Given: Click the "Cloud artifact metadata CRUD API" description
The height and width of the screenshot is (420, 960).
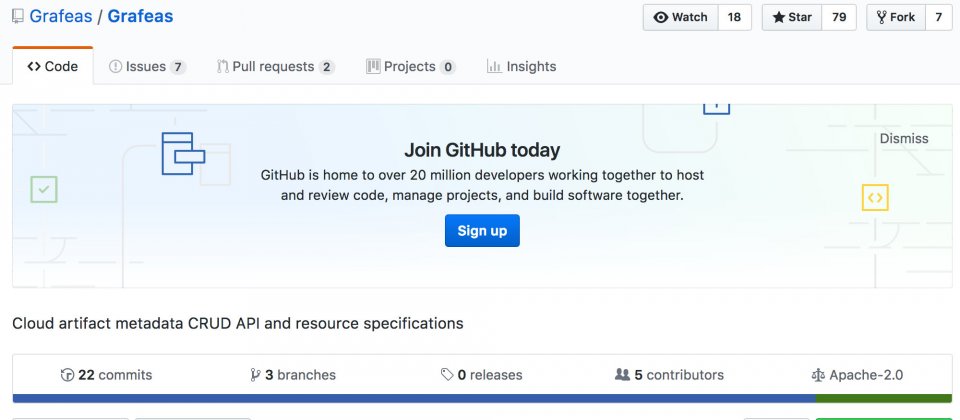Looking at the screenshot, I should 238,323.
